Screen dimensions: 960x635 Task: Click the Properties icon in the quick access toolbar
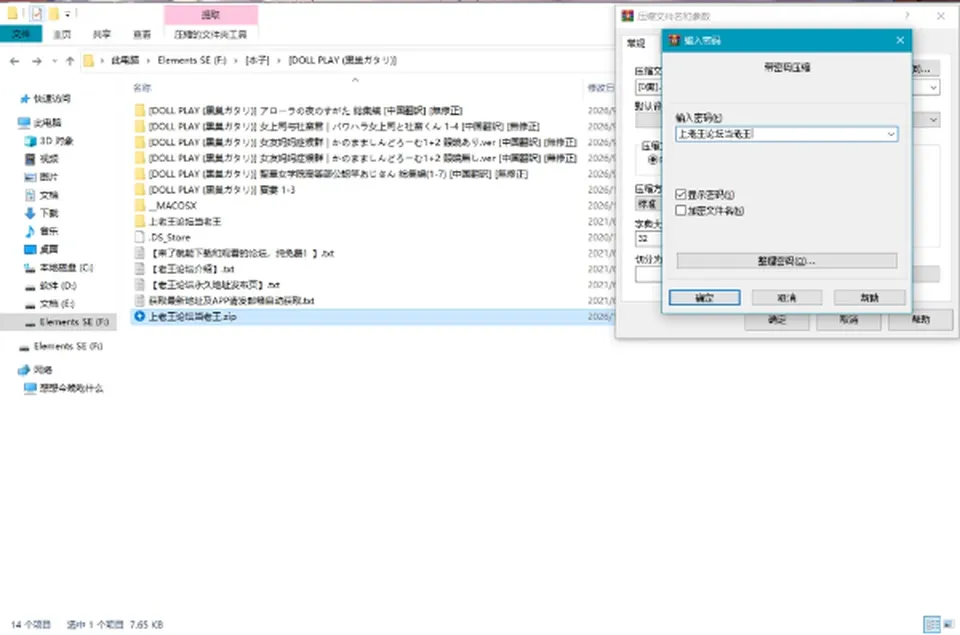click(36, 13)
